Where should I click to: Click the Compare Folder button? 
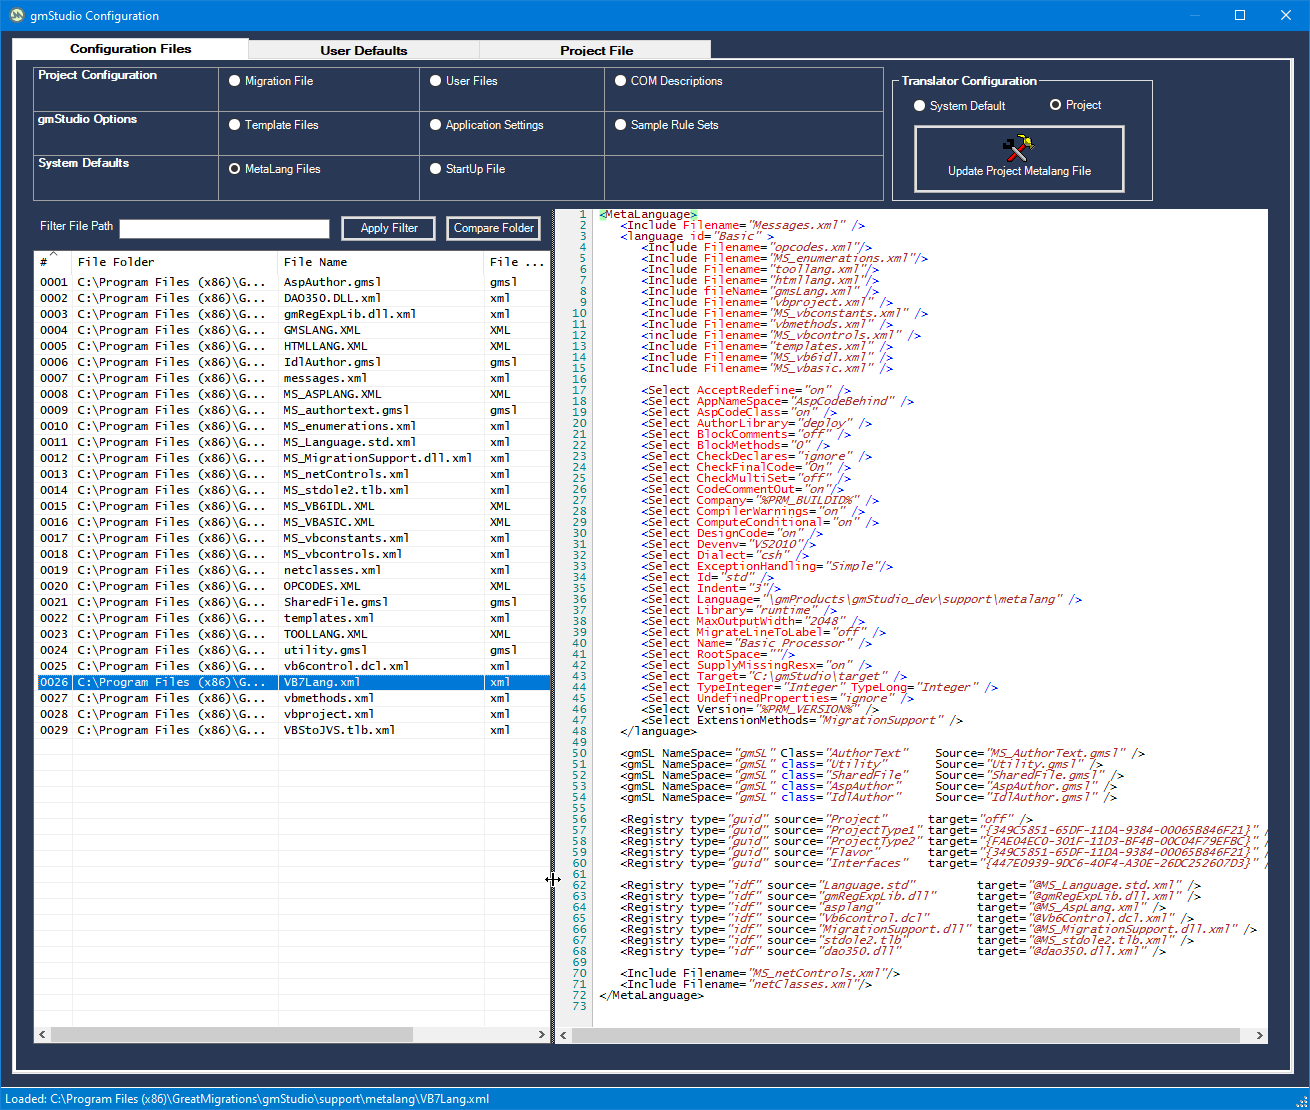click(x=493, y=228)
